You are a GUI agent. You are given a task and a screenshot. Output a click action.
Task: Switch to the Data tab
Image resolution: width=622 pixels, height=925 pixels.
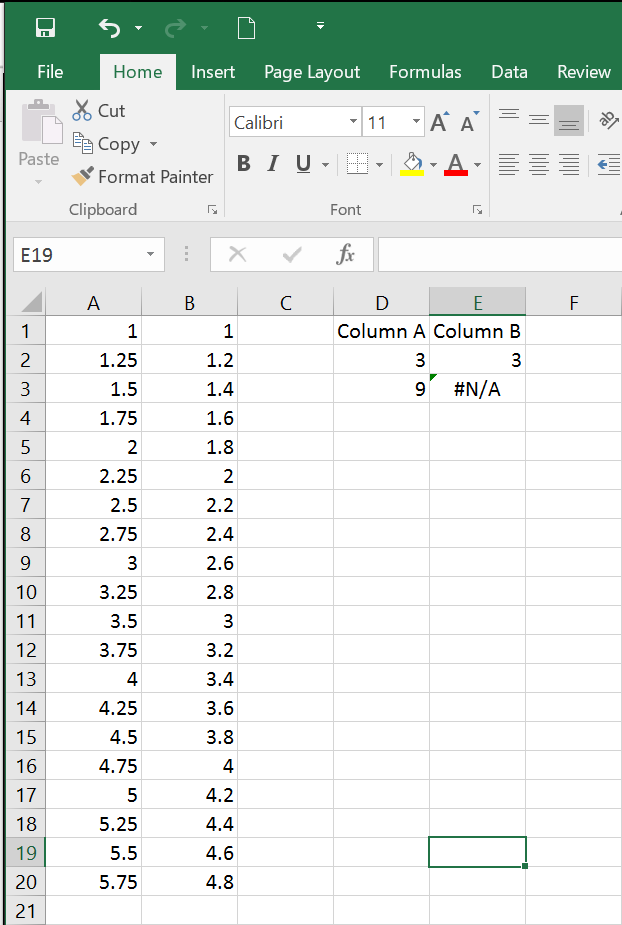509,72
